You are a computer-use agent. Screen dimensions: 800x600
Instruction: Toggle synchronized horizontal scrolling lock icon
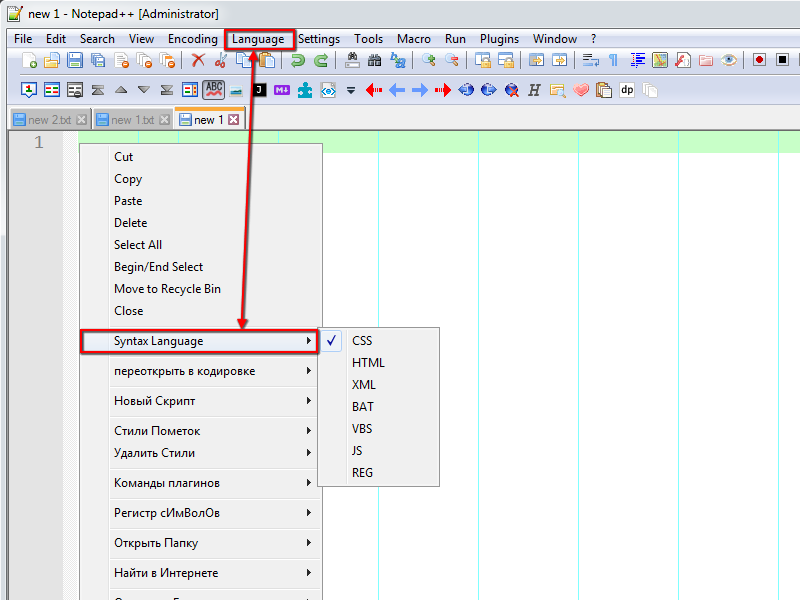pyautogui.click(x=506, y=60)
